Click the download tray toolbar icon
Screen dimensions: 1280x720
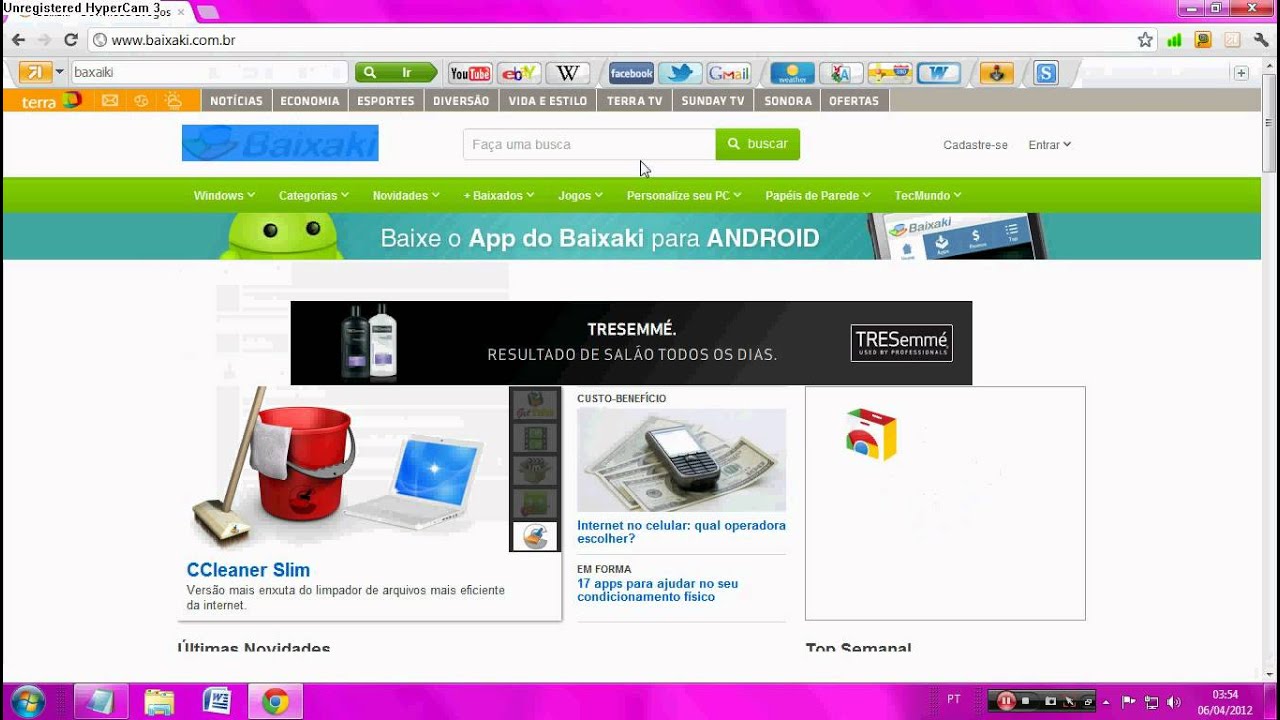click(997, 73)
